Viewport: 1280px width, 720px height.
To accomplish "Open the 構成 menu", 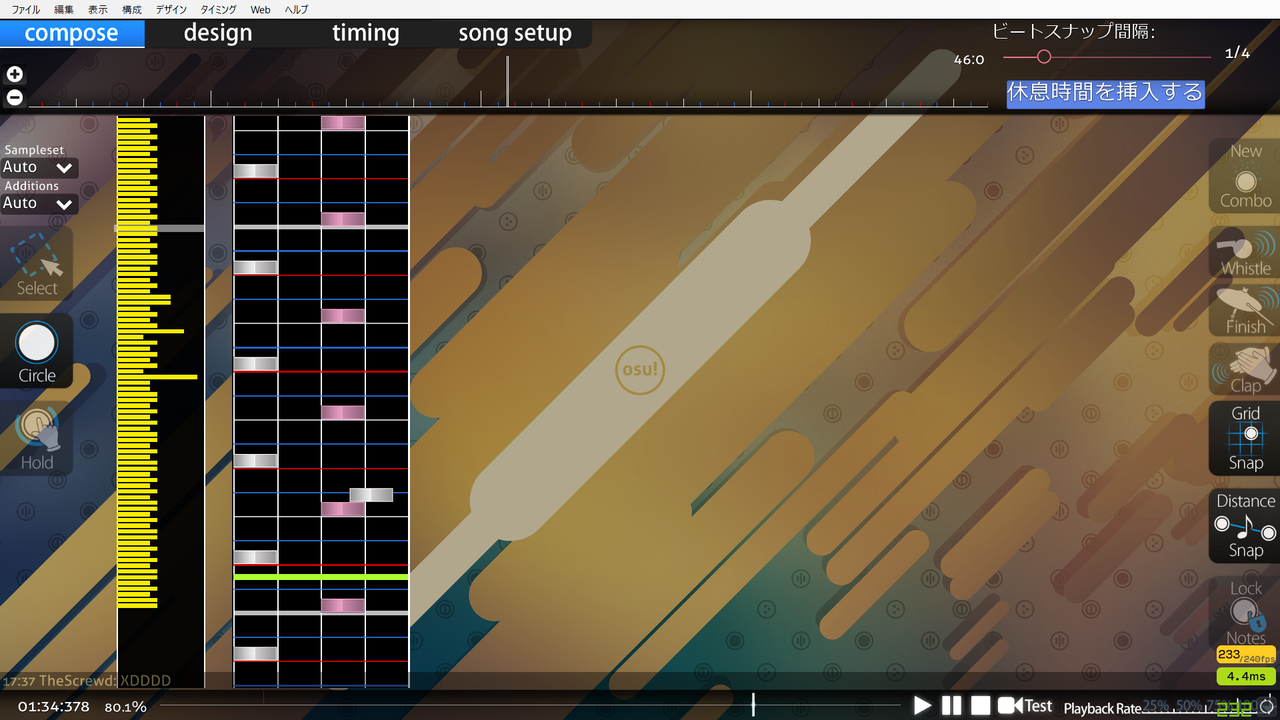I will click(x=132, y=9).
